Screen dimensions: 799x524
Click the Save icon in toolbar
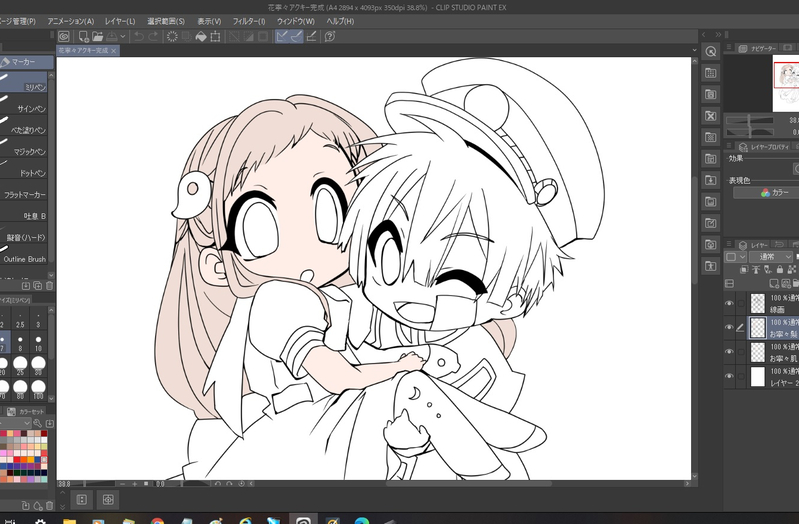click(111, 36)
